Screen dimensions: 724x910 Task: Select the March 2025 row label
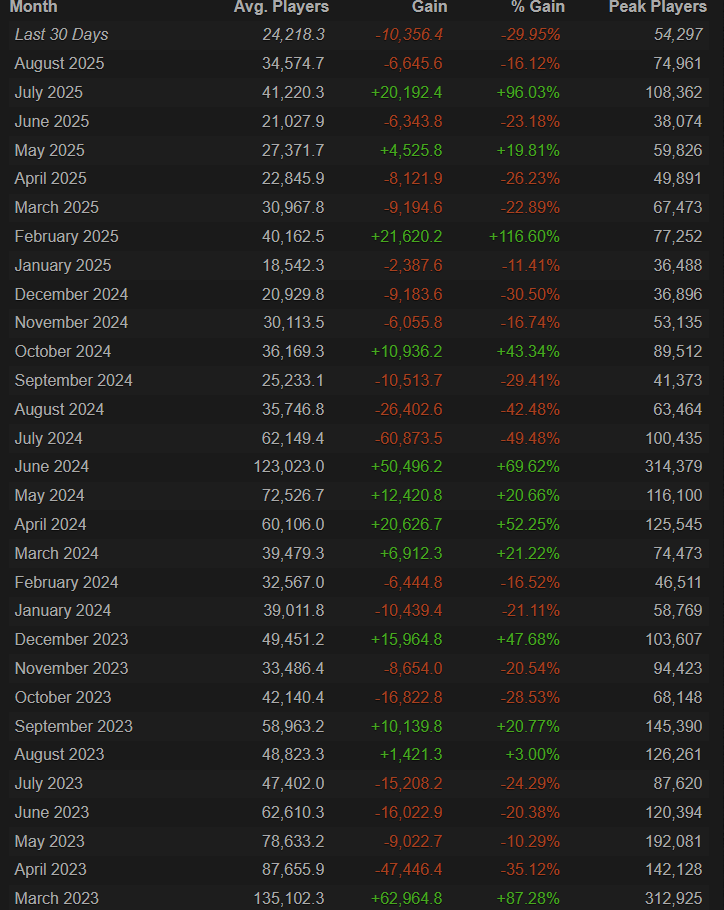[56, 207]
